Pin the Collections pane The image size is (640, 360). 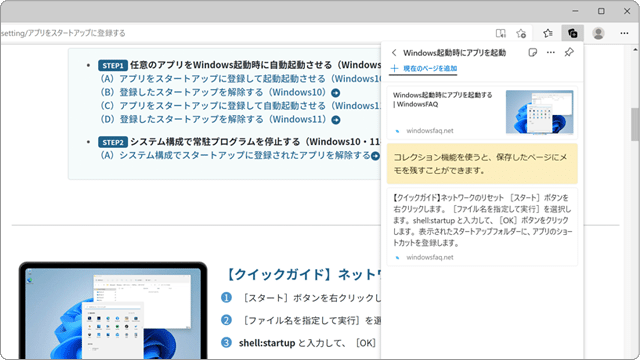(569, 52)
